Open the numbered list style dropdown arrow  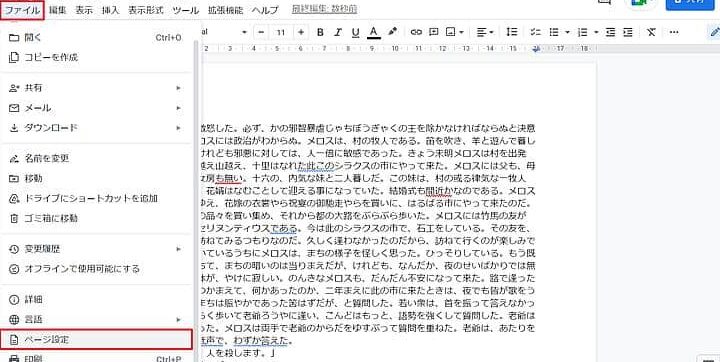tap(596, 32)
